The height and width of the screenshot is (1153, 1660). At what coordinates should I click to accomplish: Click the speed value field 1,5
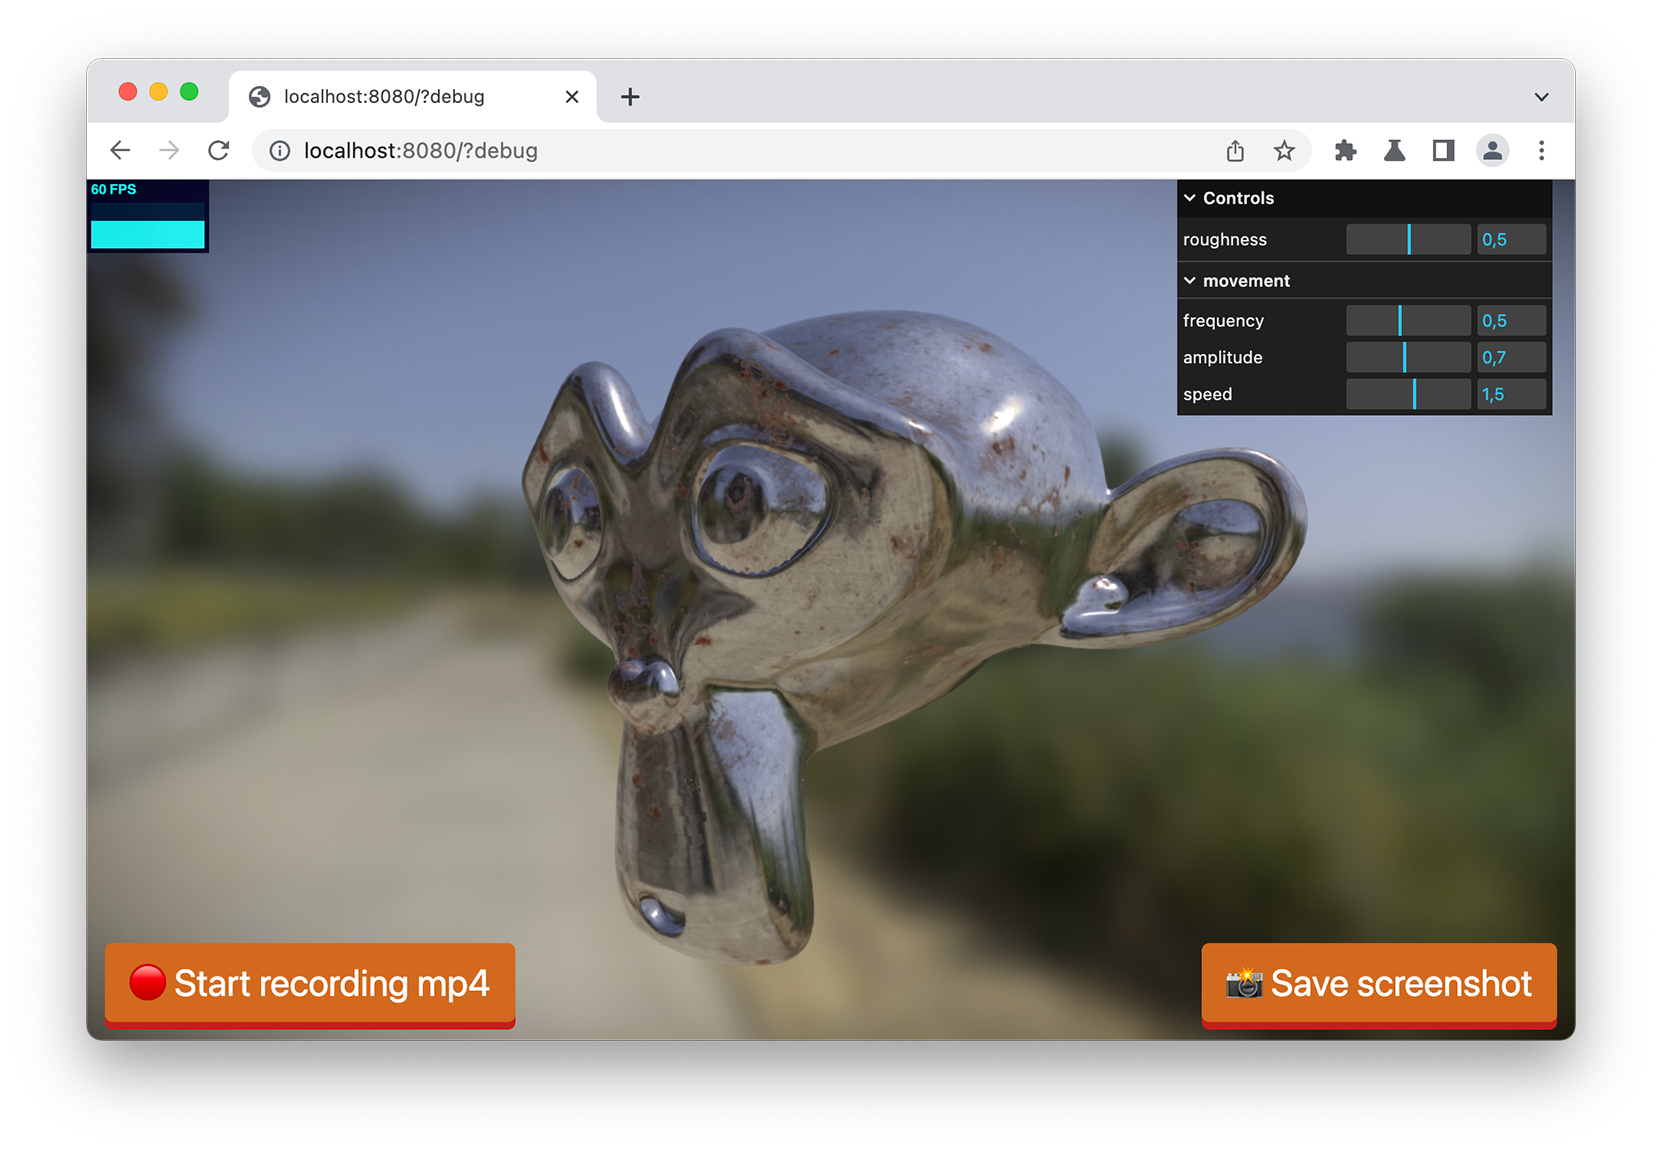[x=1511, y=394]
